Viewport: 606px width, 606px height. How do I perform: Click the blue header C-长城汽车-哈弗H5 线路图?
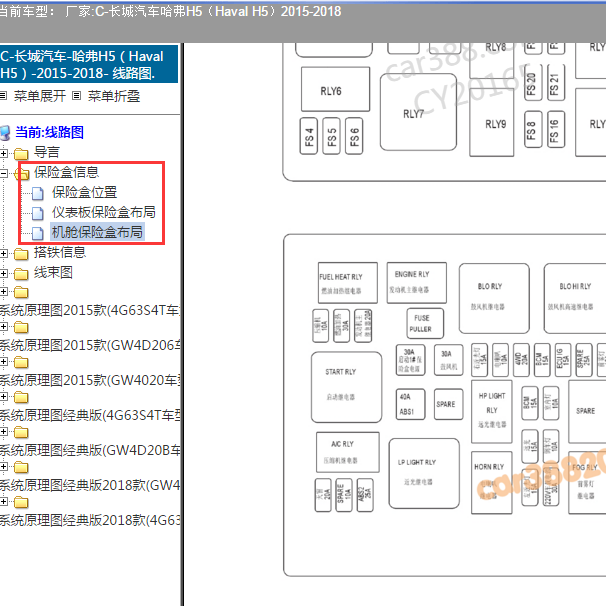pos(89,64)
